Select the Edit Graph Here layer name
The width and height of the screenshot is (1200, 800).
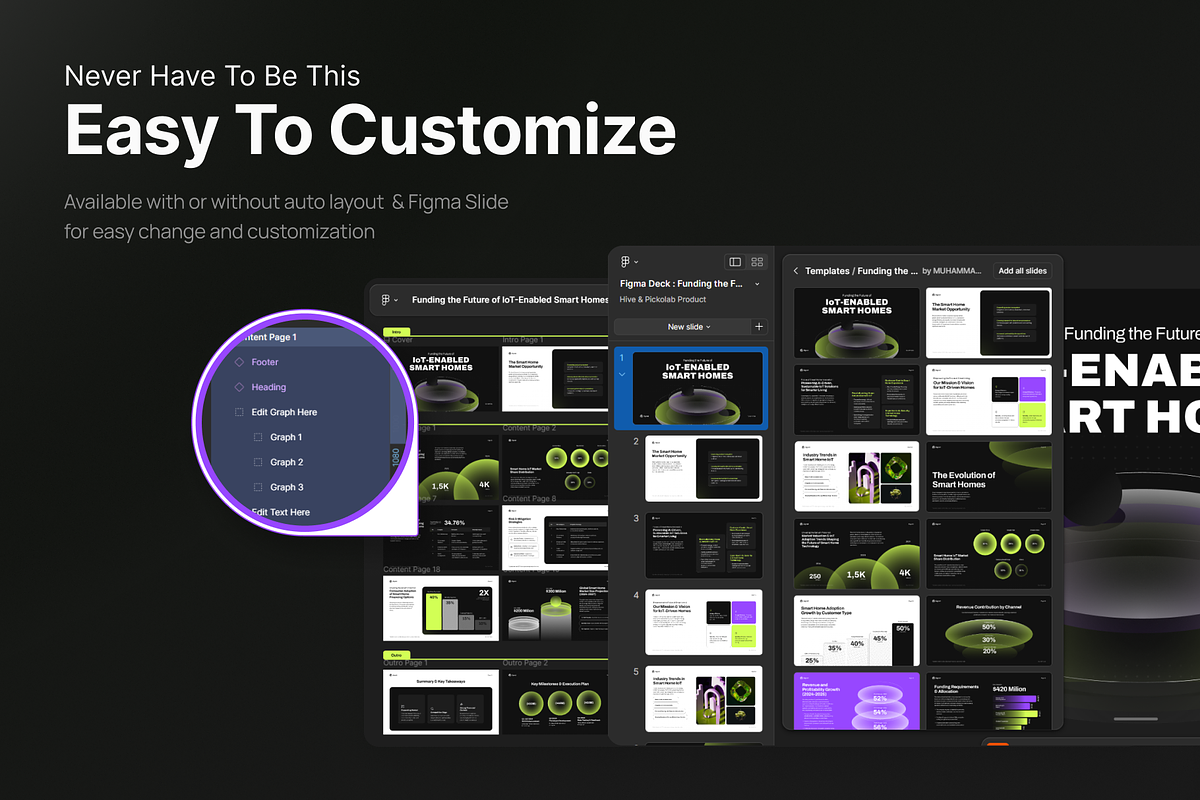[284, 412]
